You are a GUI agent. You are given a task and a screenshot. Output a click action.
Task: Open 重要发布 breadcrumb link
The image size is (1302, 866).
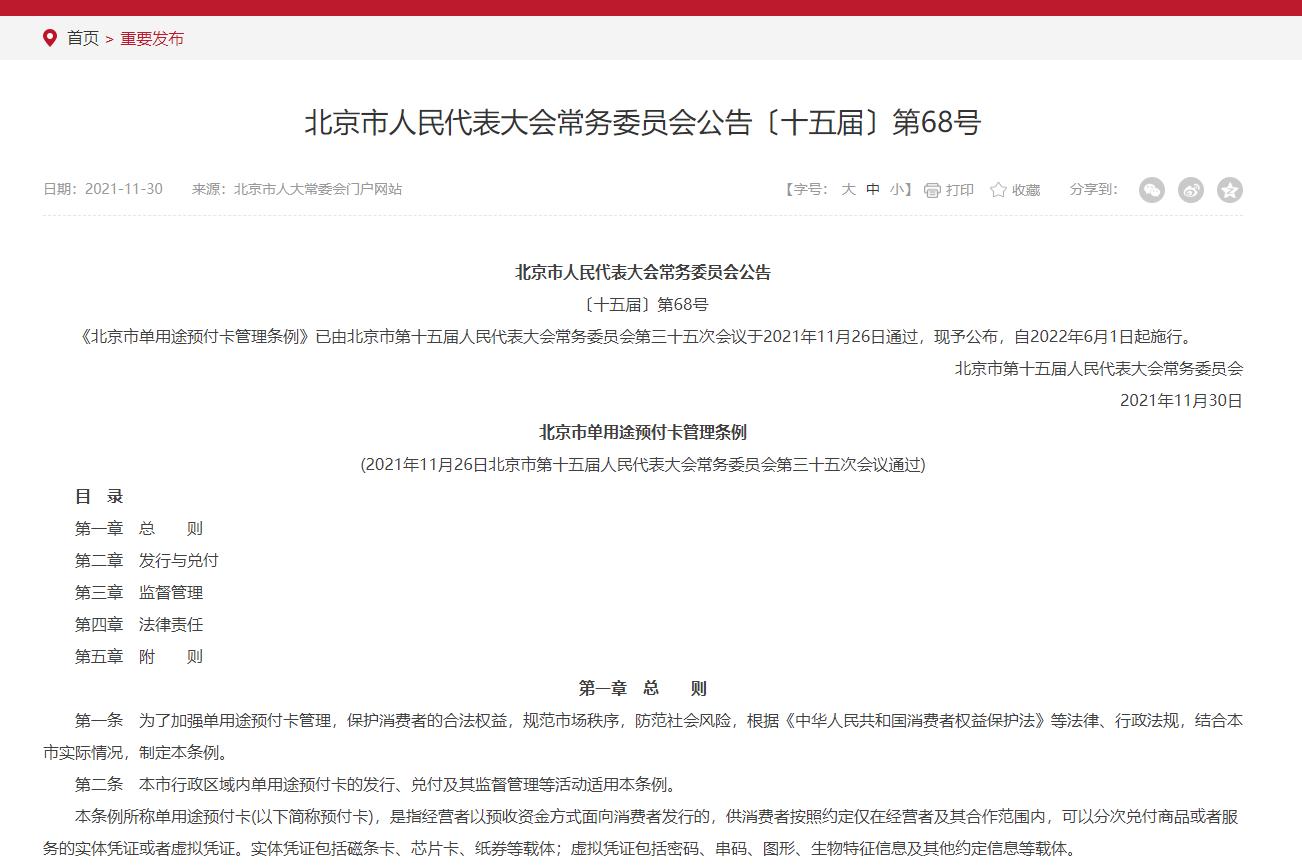(152, 39)
